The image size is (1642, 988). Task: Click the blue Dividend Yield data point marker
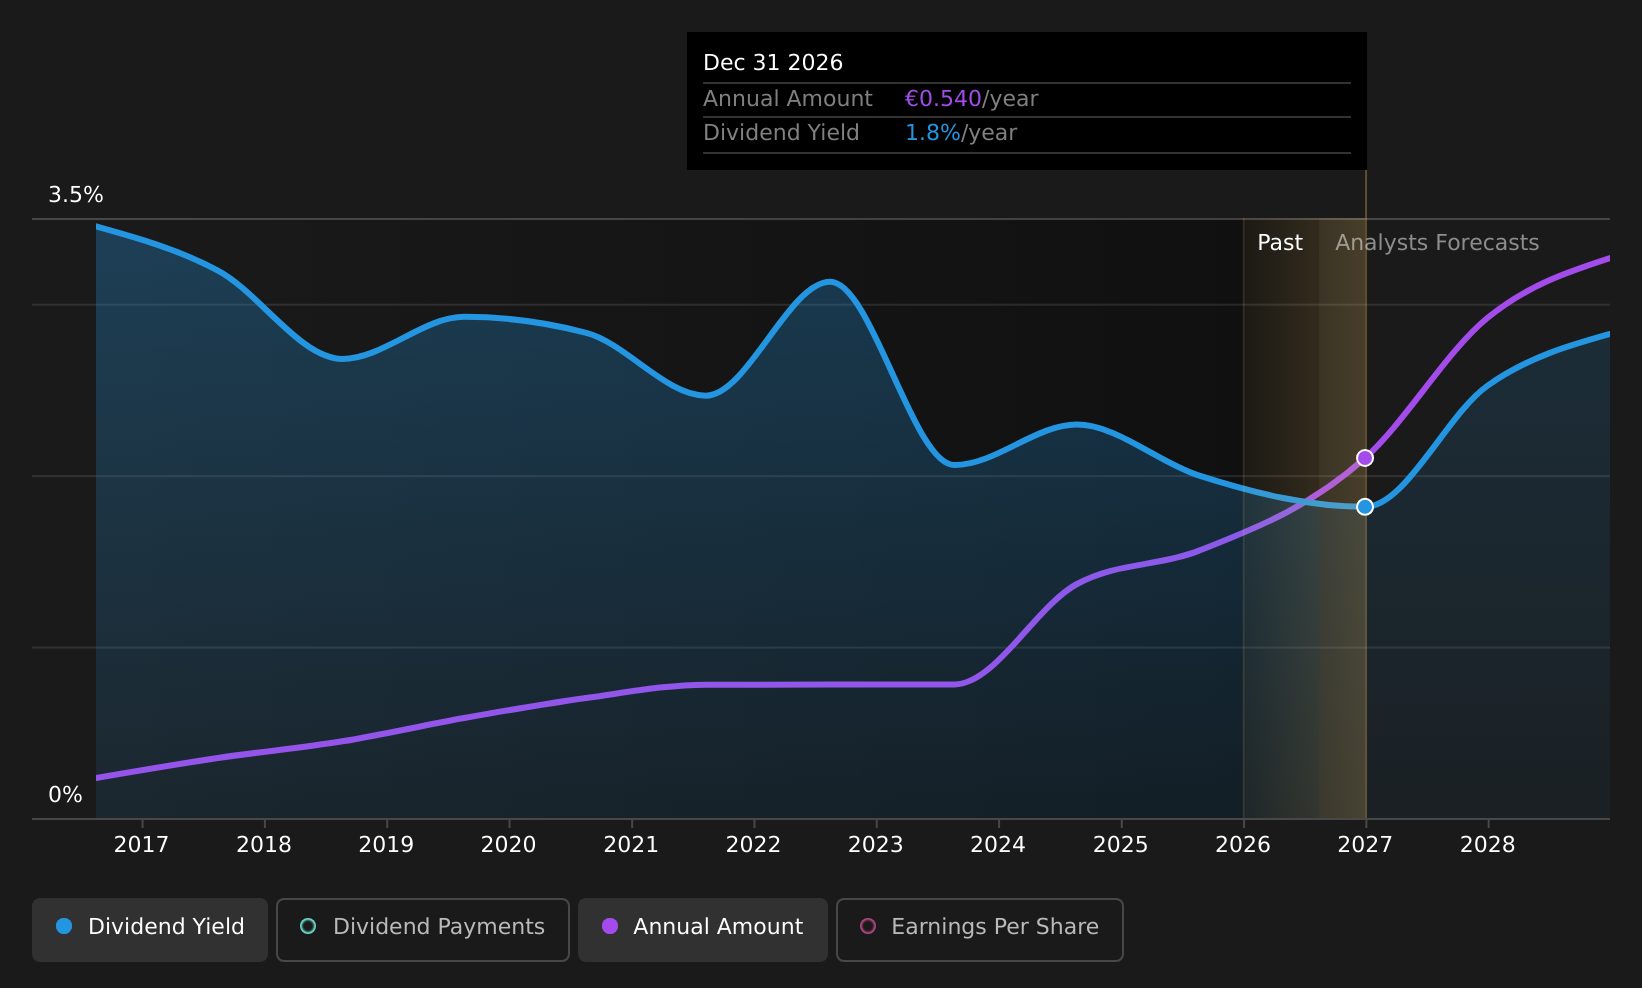click(x=1364, y=507)
